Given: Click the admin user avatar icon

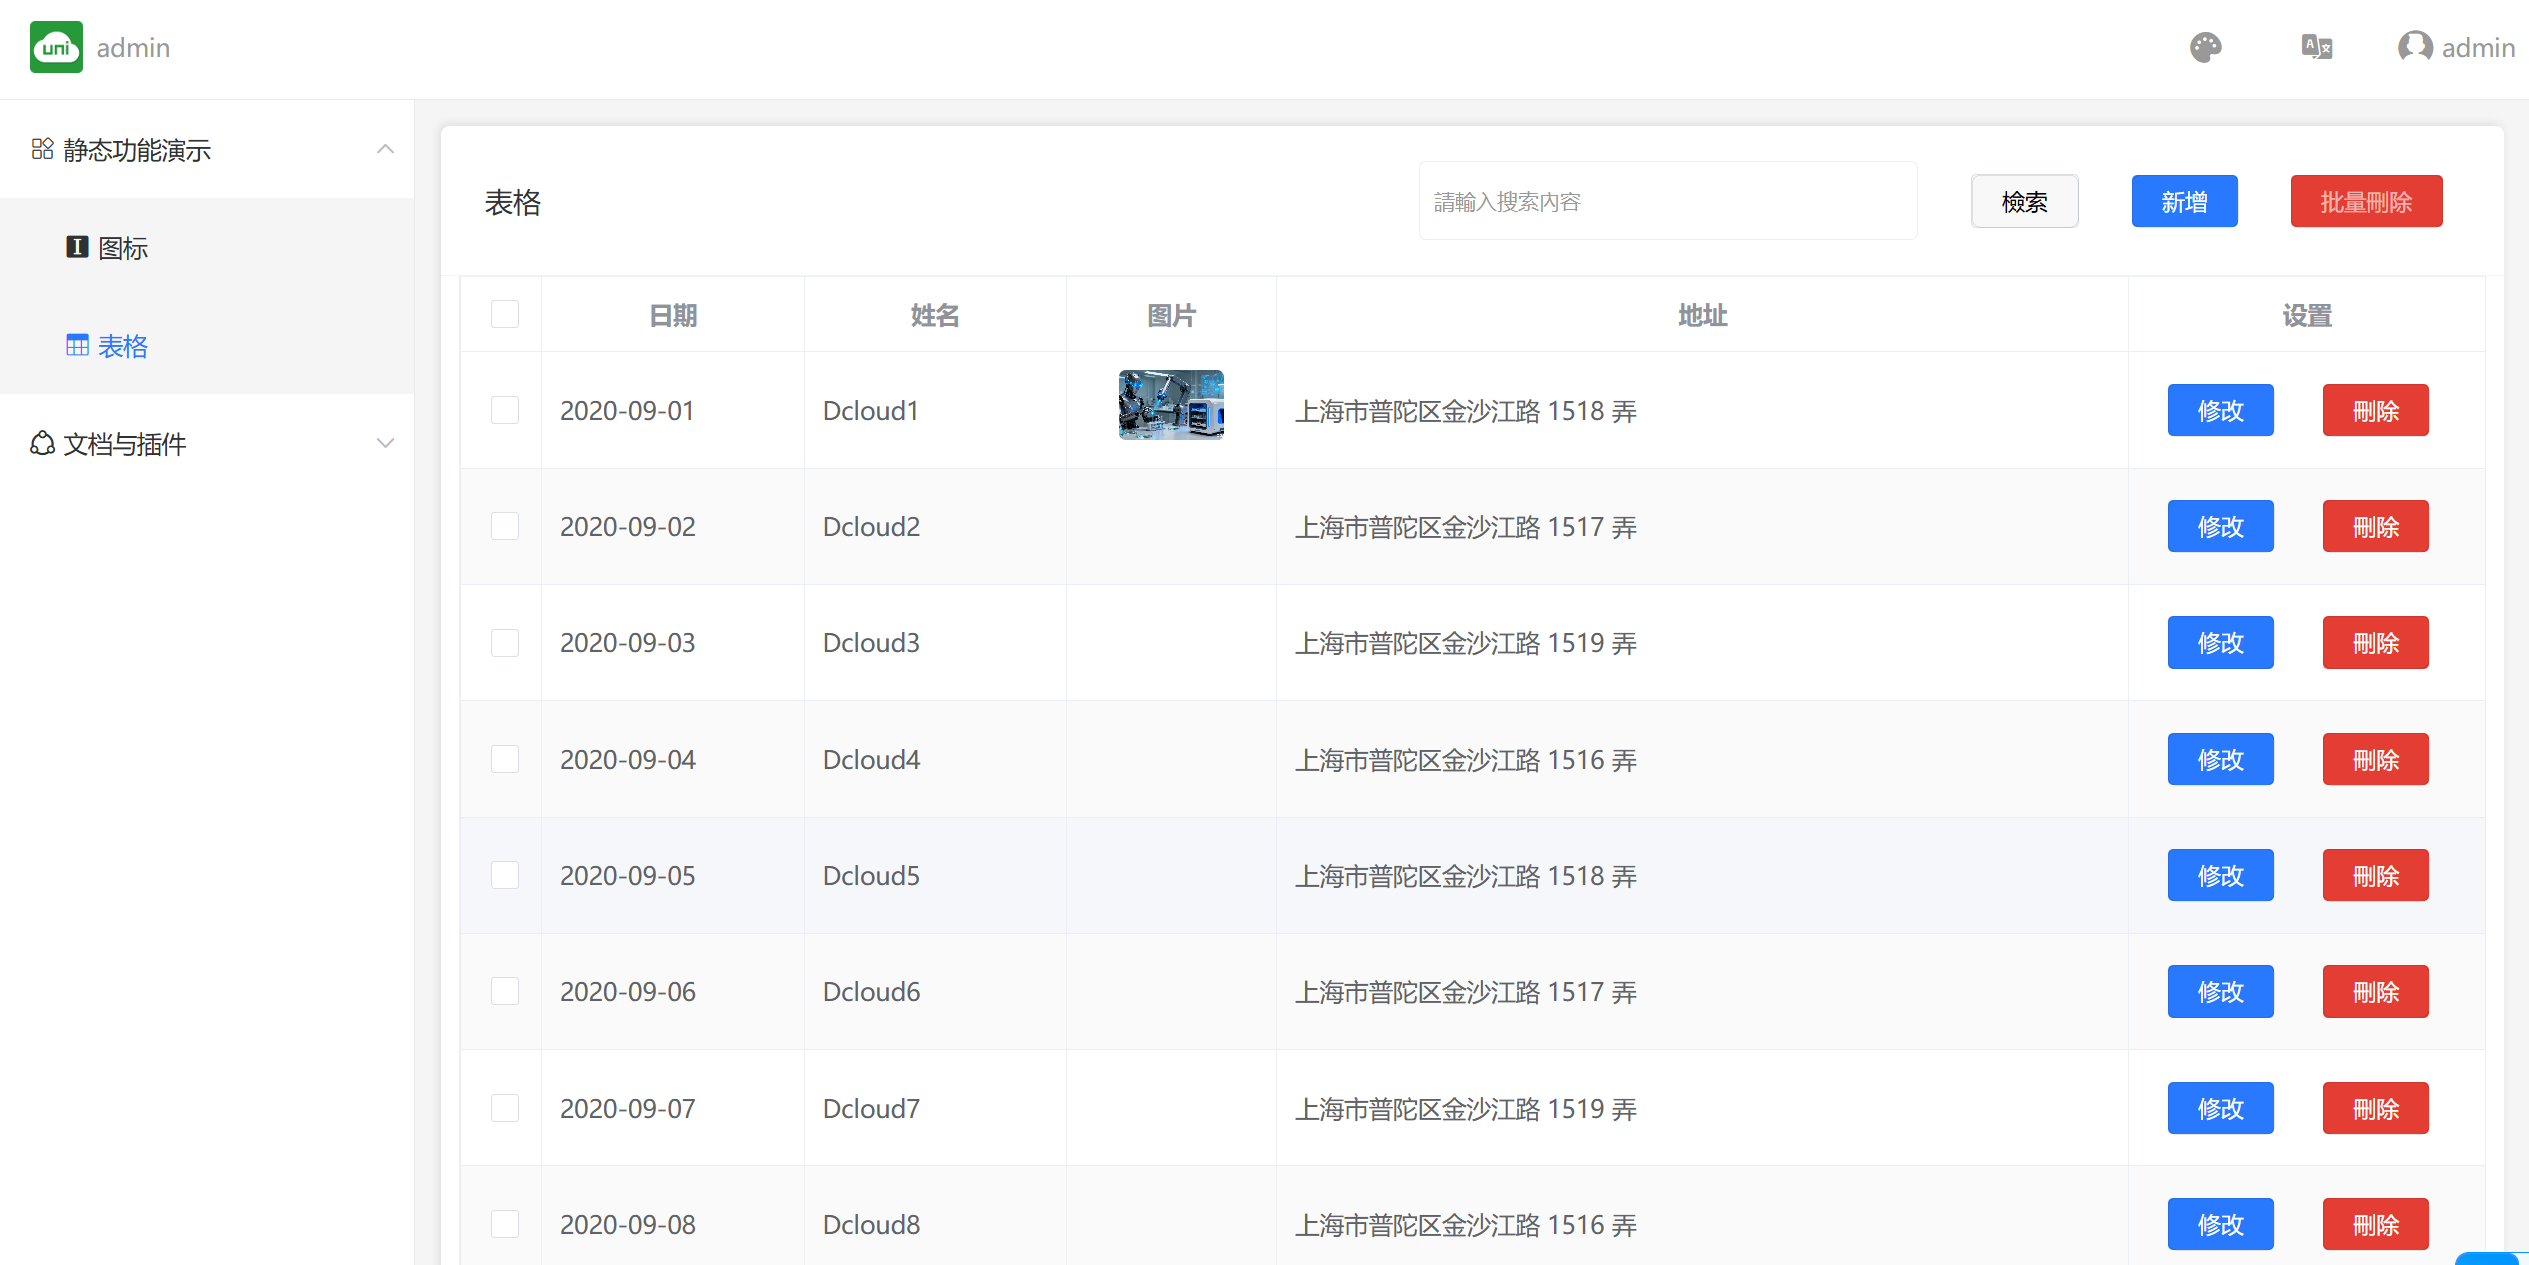Looking at the screenshot, I should (x=2414, y=47).
